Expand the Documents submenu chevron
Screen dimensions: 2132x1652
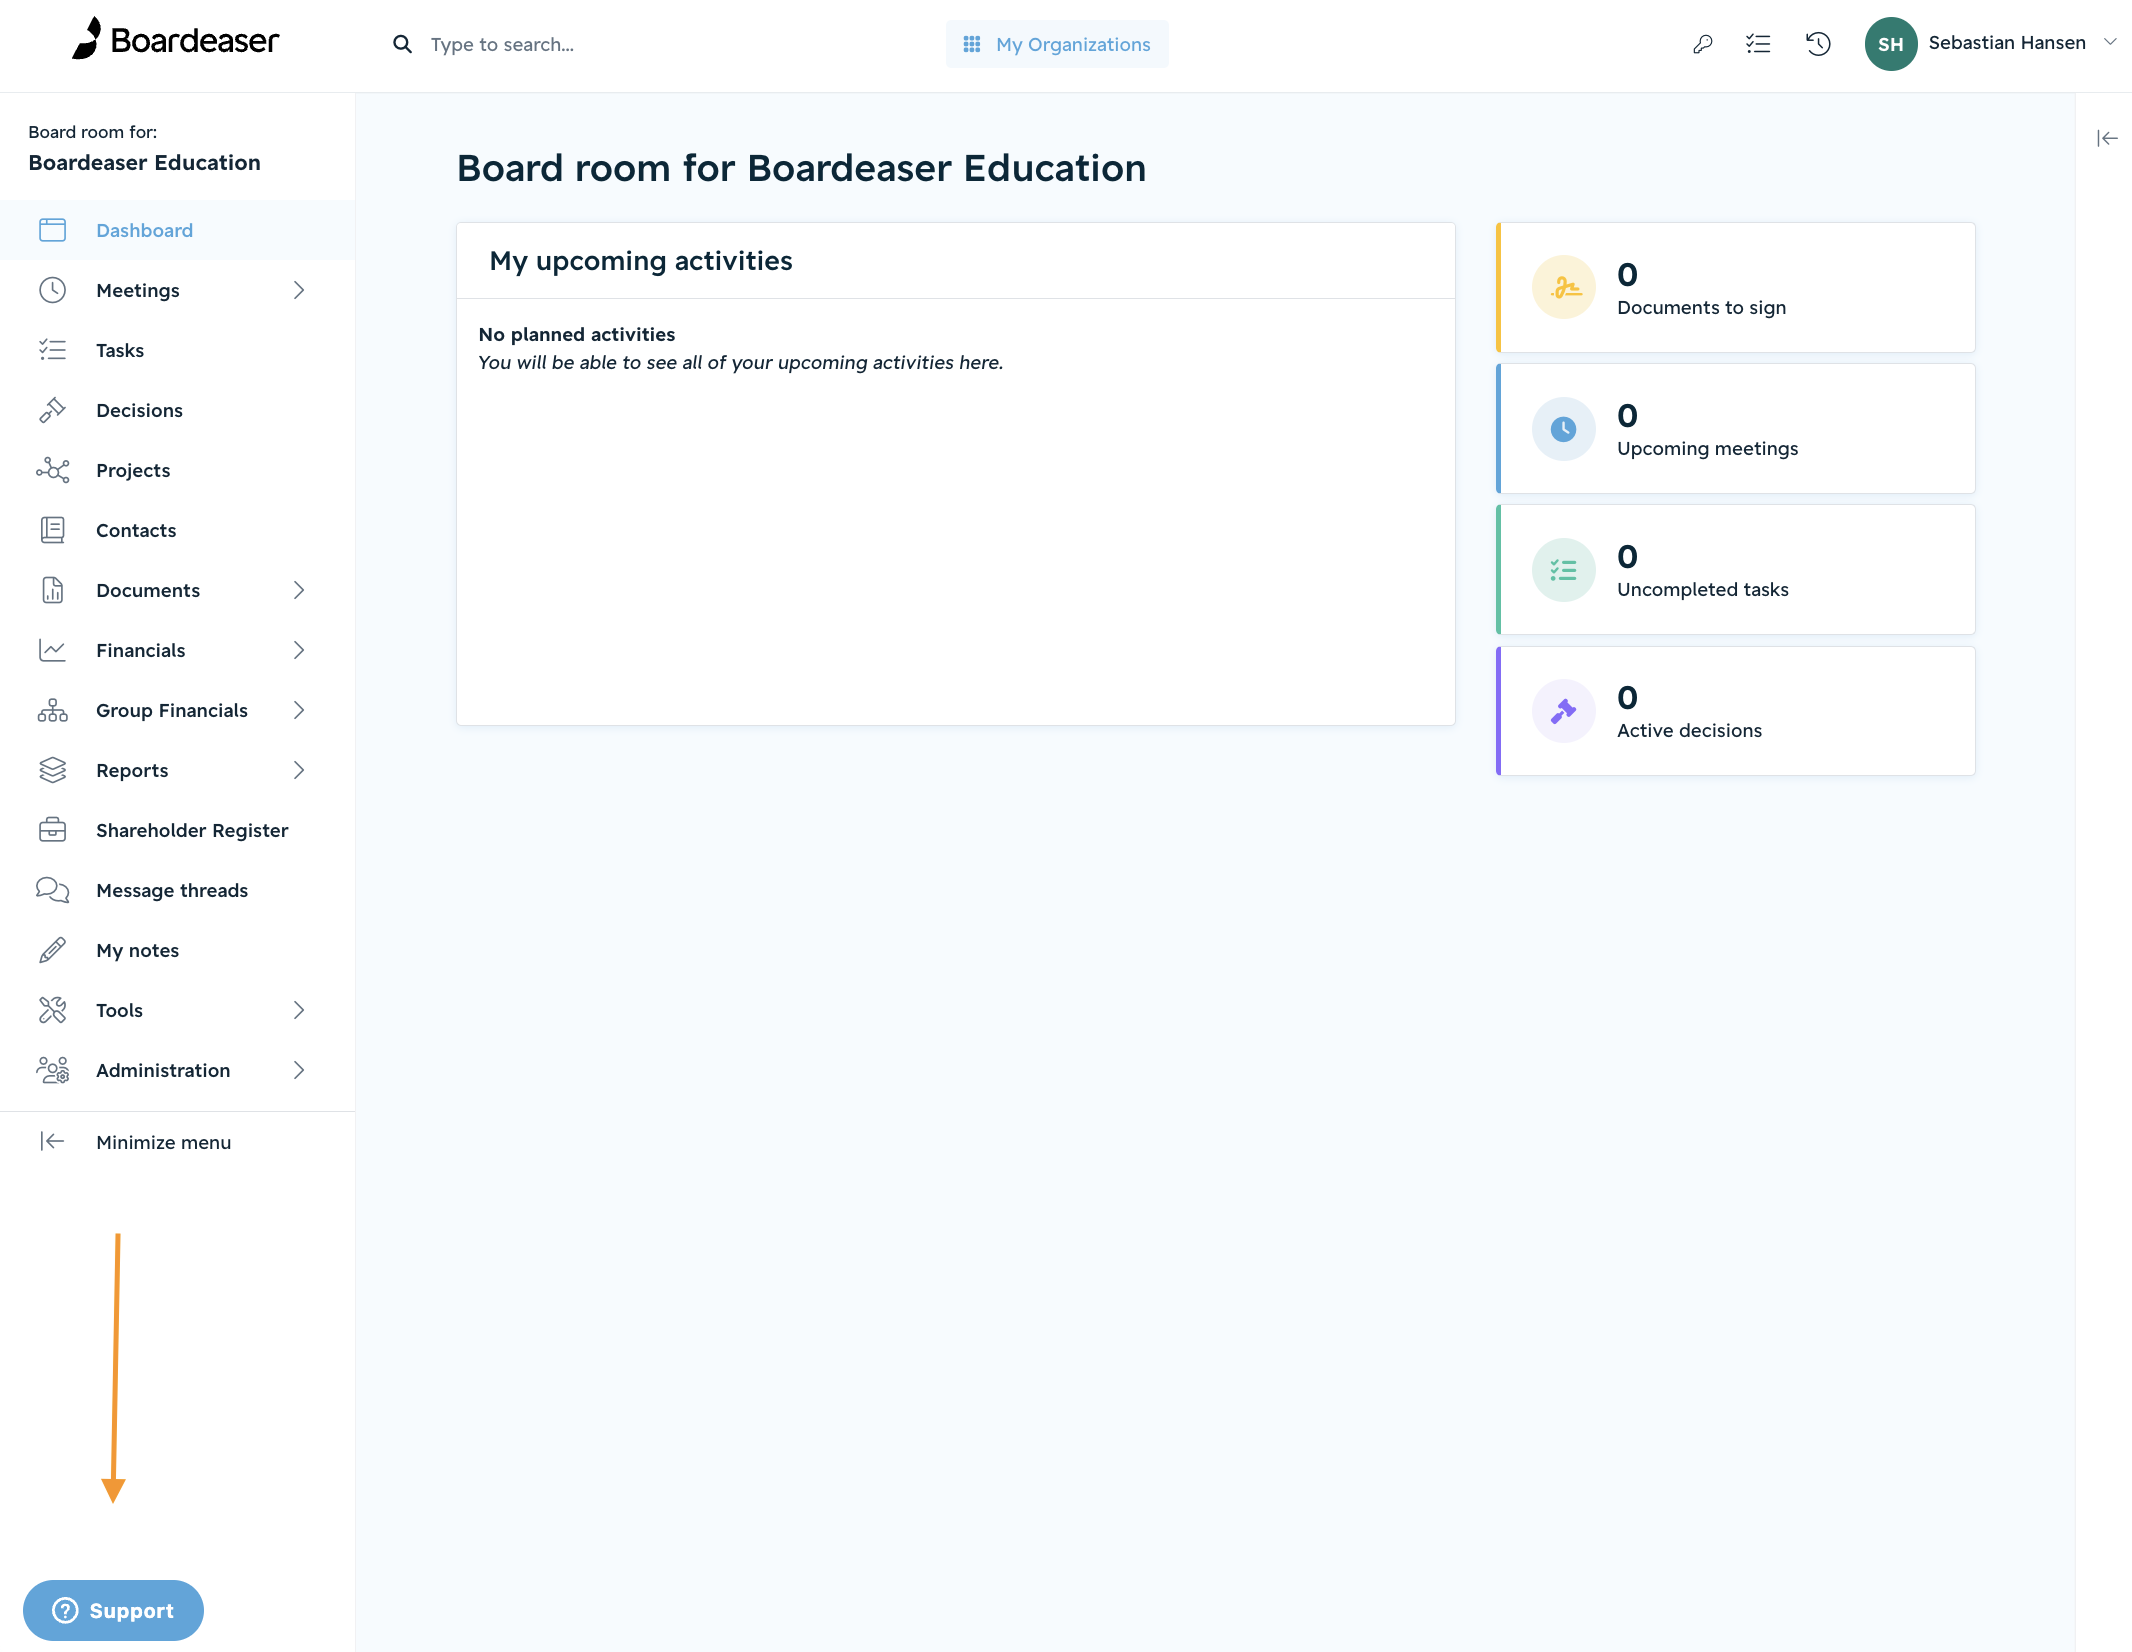coord(298,590)
